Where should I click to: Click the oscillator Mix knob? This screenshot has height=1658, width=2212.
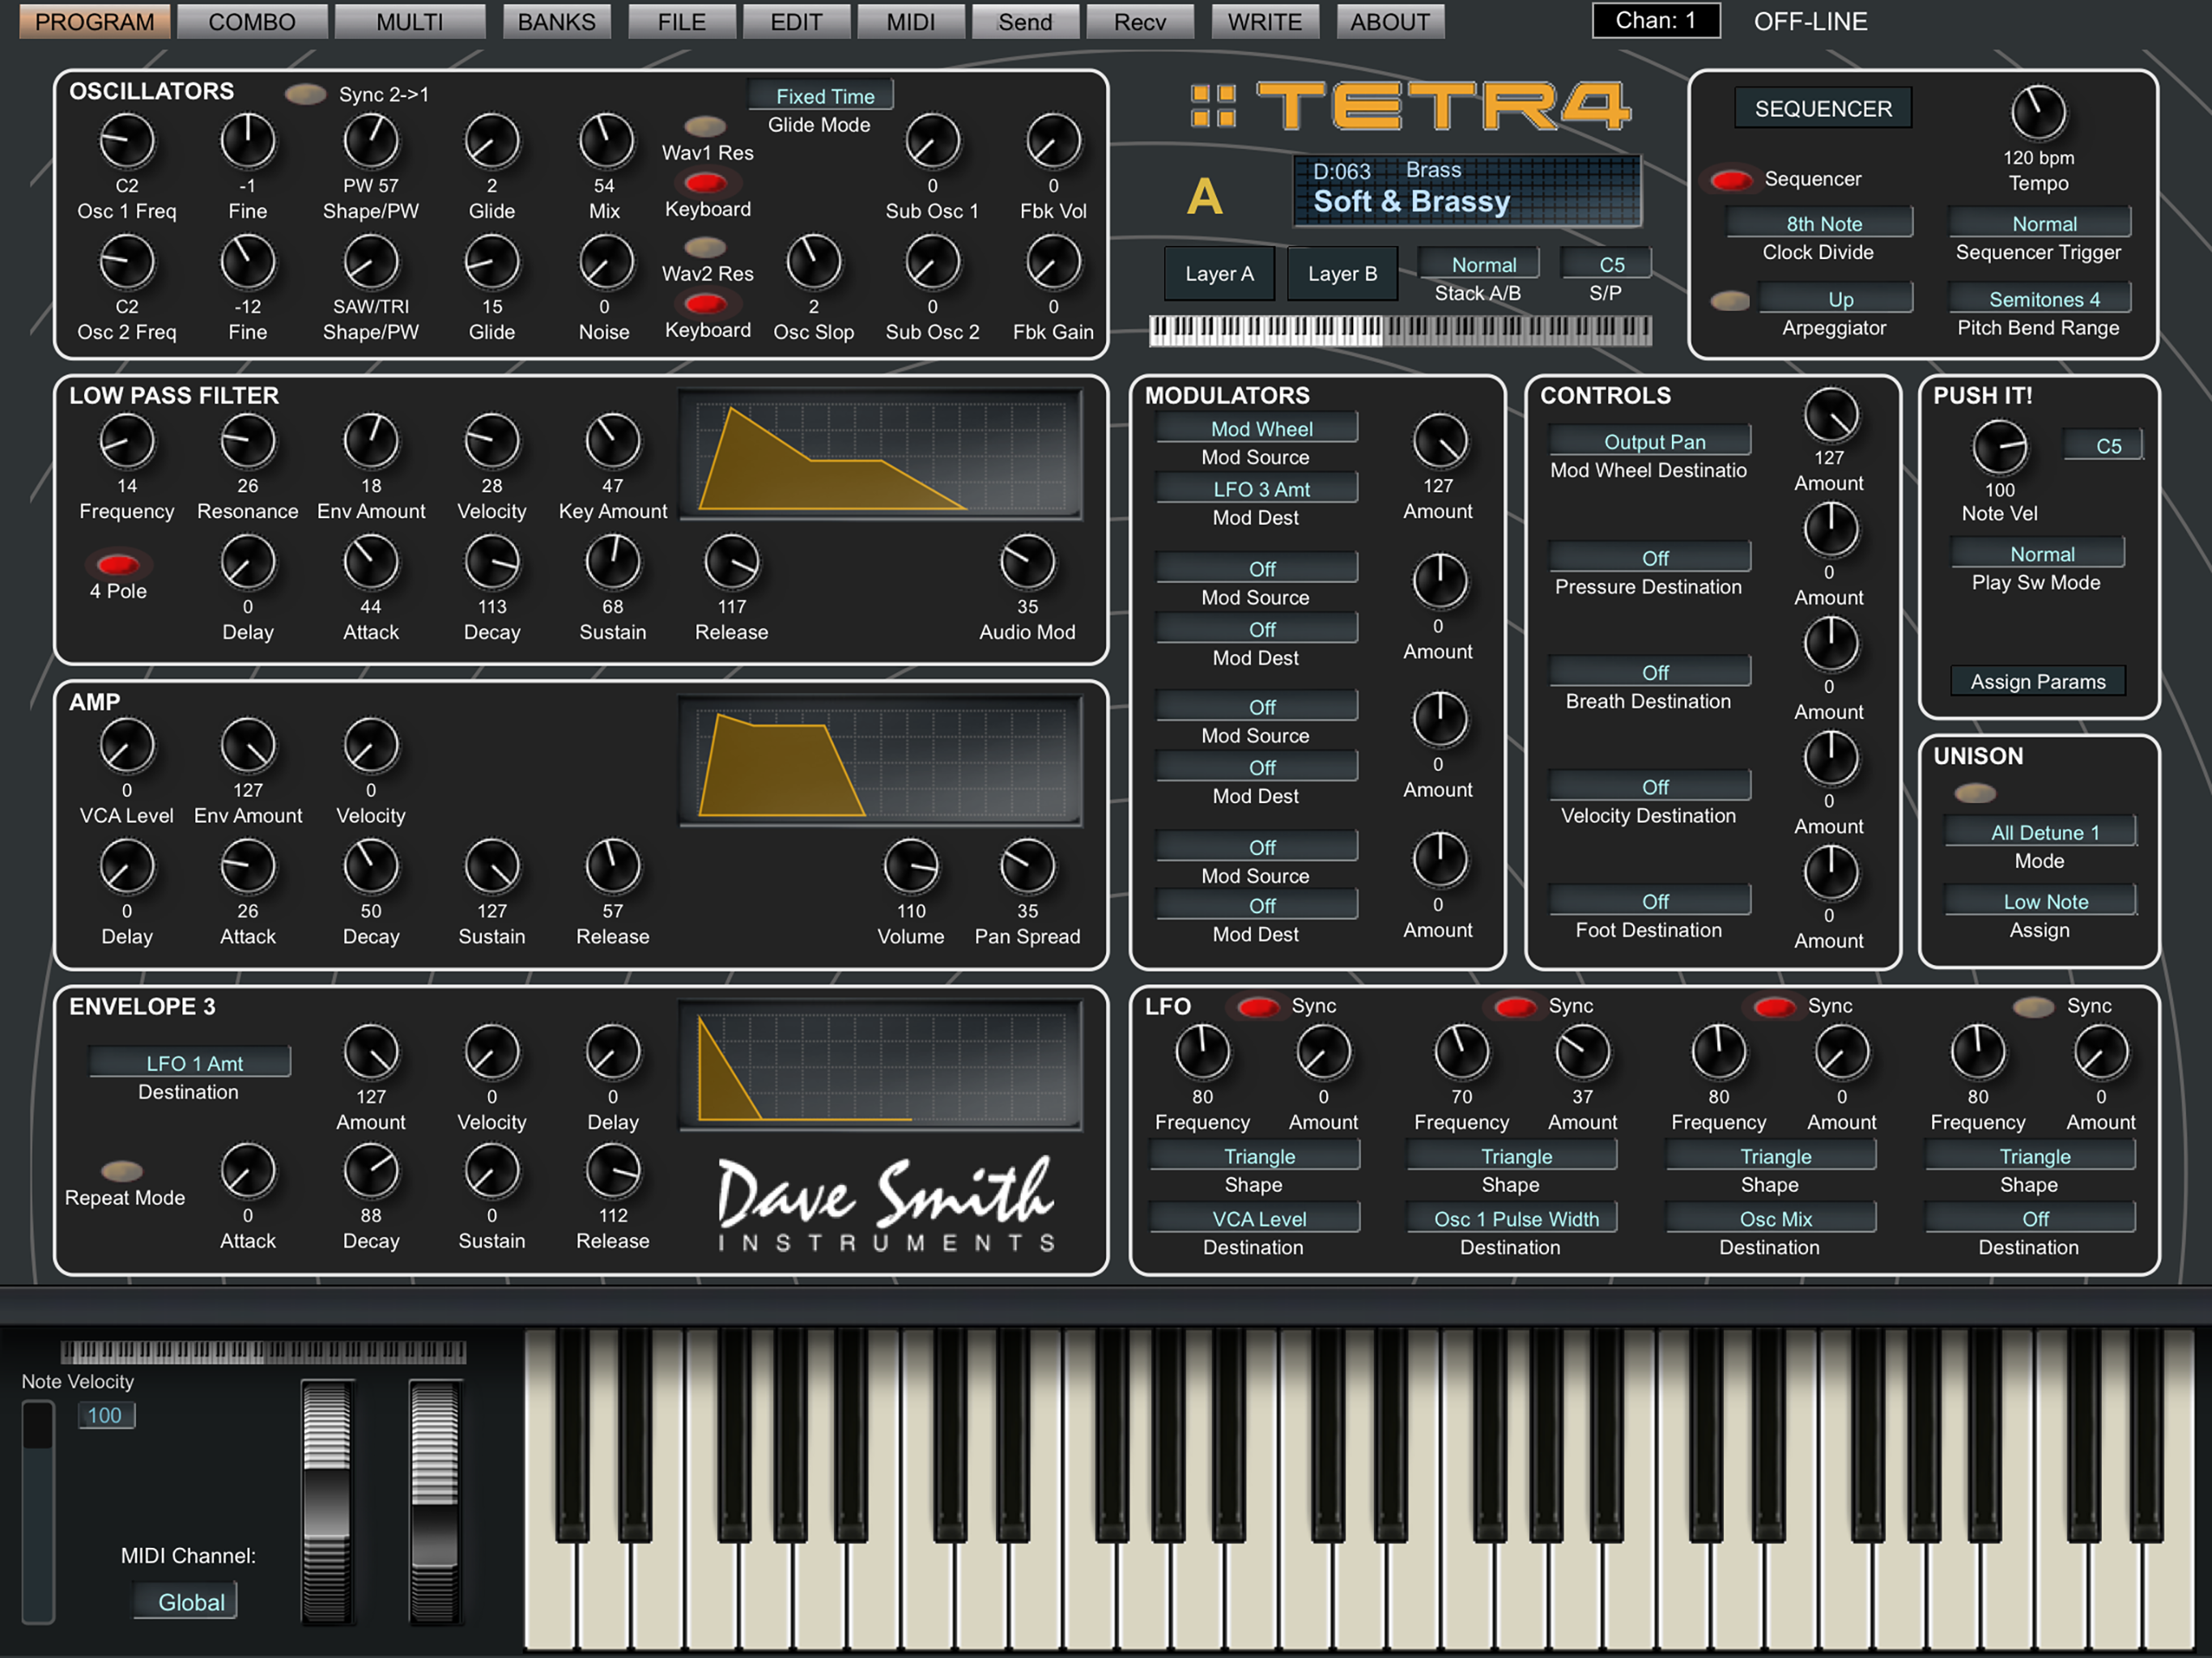pyautogui.click(x=605, y=142)
